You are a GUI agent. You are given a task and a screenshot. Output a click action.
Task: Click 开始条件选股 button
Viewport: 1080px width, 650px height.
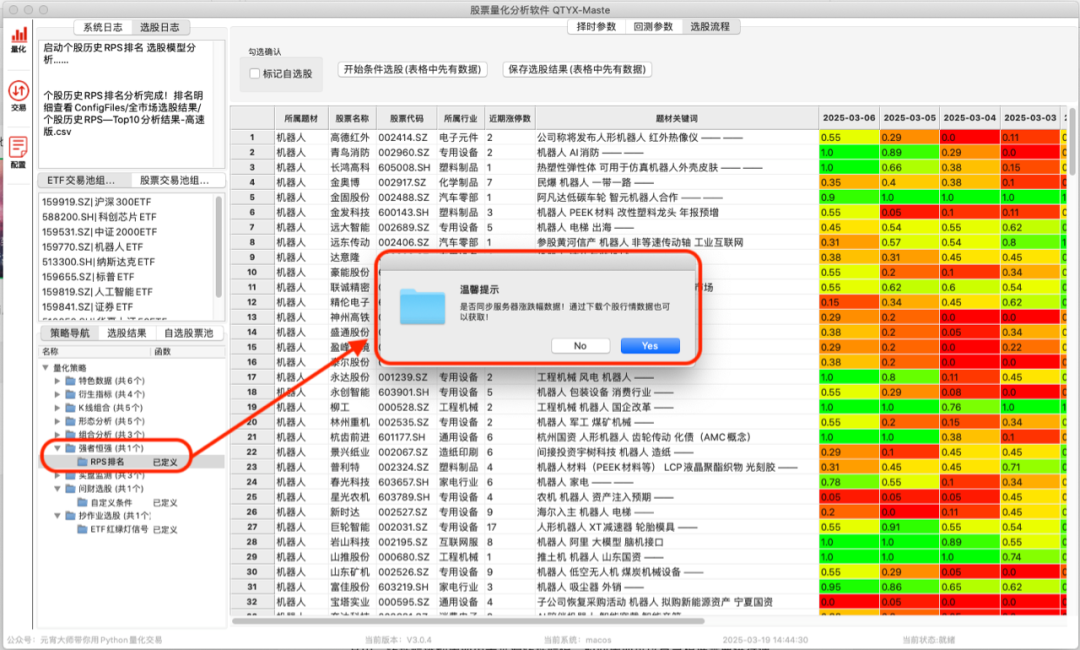412,70
